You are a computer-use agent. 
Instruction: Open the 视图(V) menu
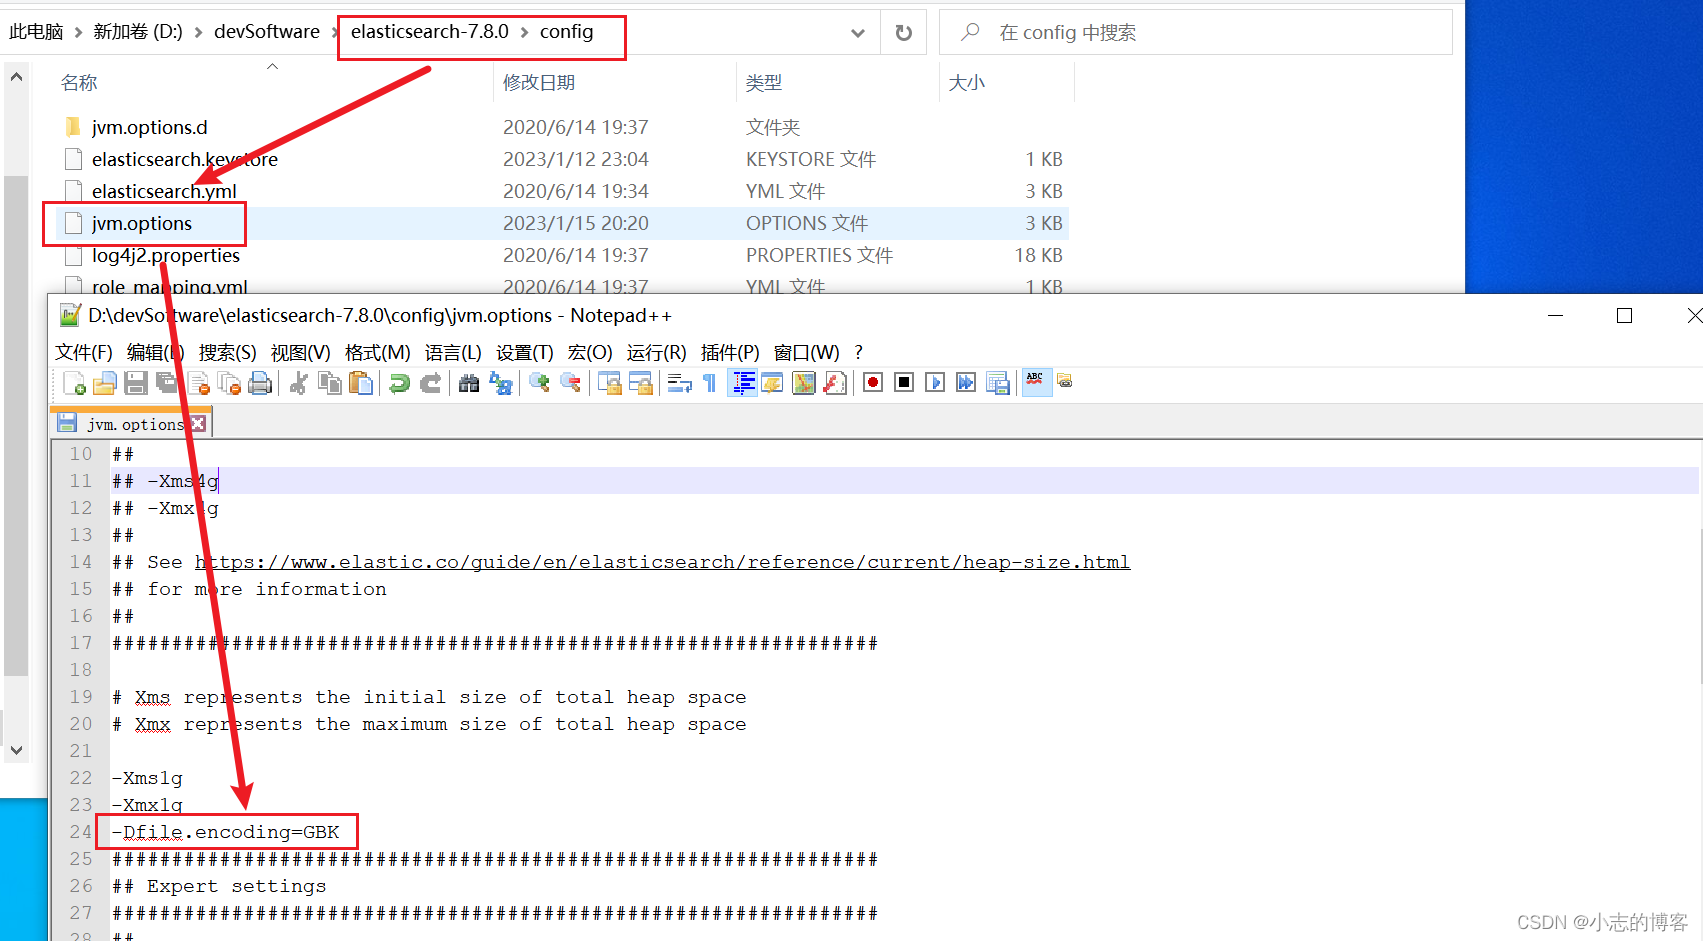[300, 352]
